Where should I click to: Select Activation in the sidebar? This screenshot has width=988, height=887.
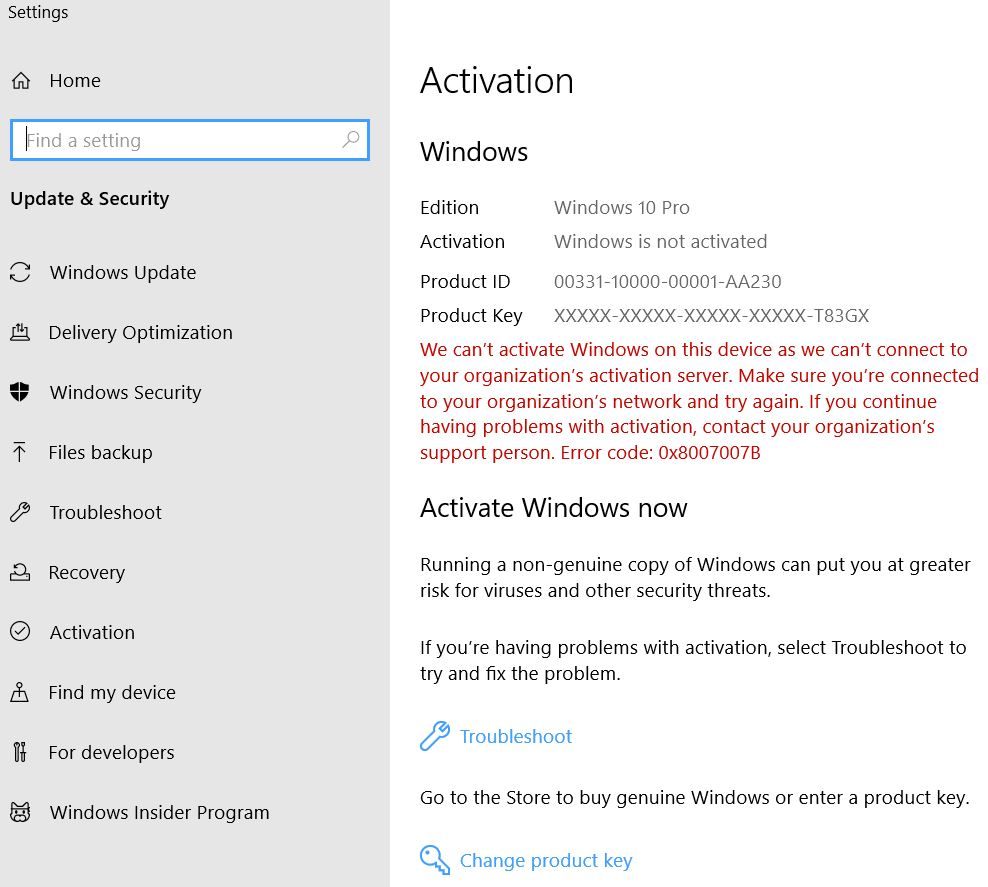click(x=92, y=632)
